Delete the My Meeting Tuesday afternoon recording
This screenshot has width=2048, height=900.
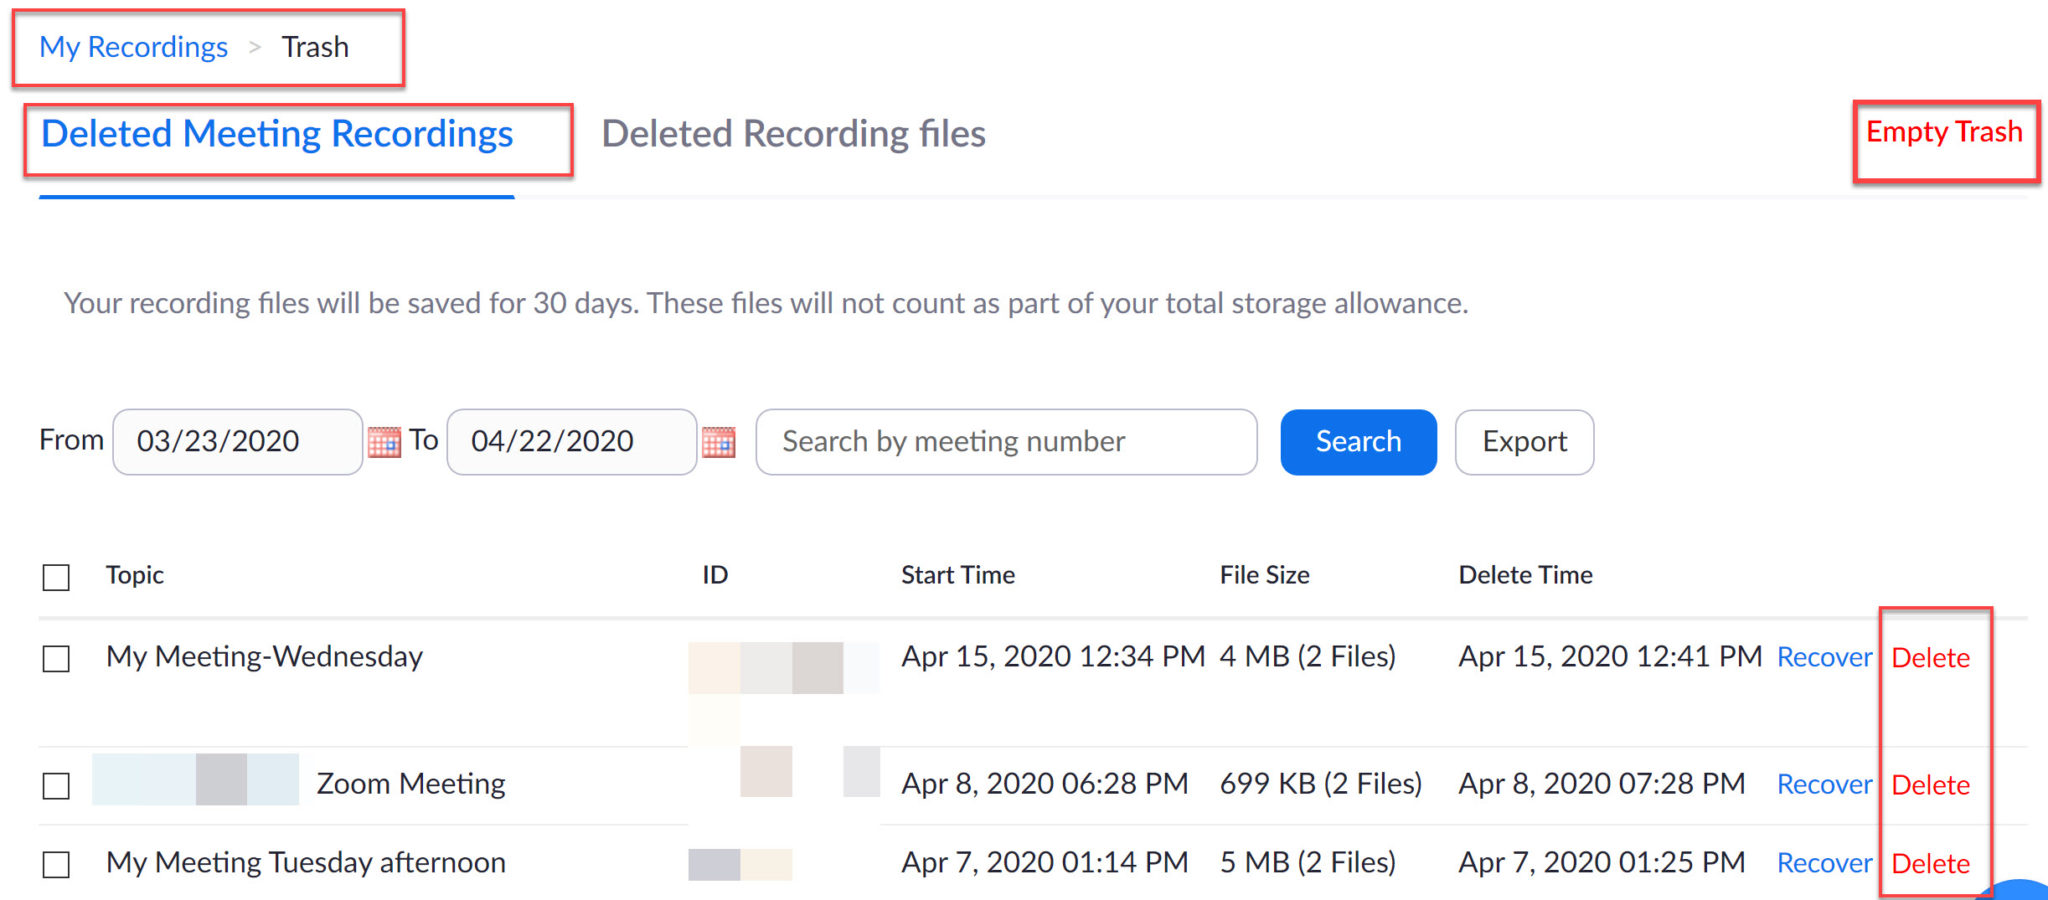pos(1931,862)
